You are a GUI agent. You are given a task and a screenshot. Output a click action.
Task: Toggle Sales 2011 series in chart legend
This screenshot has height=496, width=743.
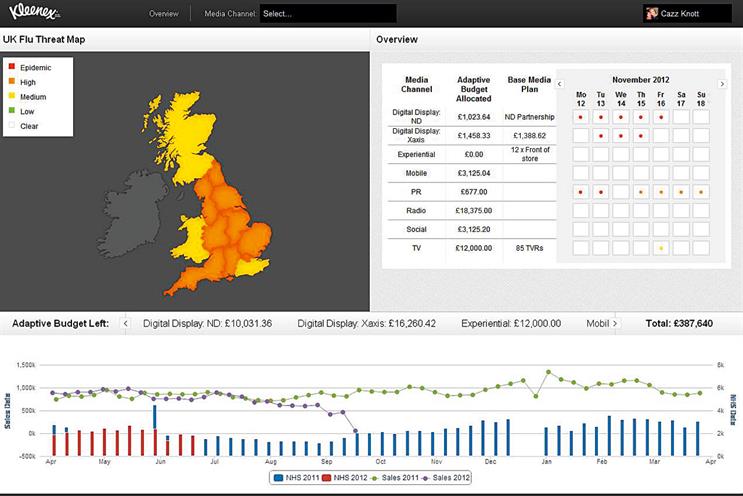pyautogui.click(x=395, y=478)
